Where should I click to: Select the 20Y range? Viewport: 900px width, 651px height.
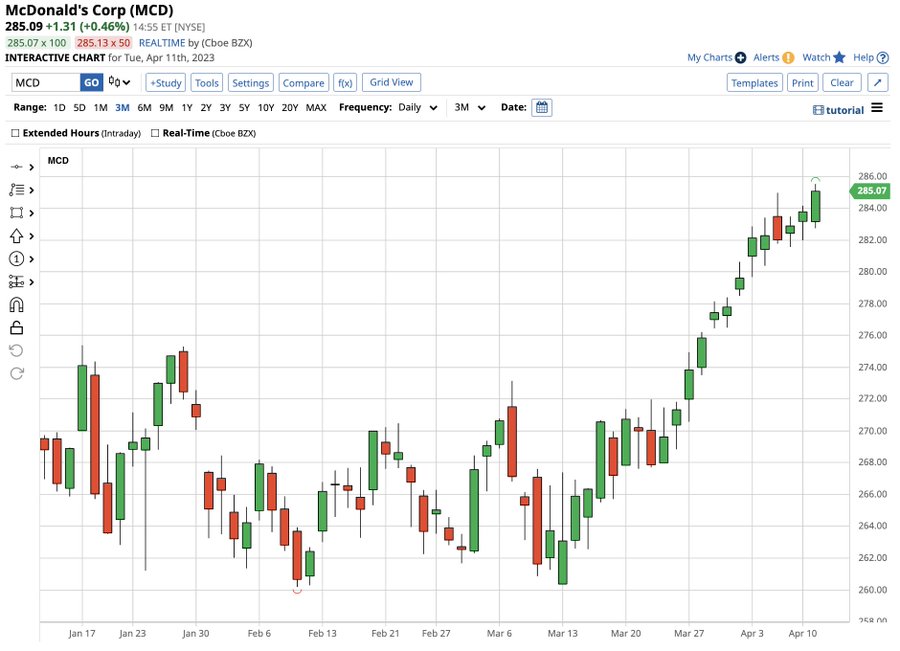pos(290,107)
